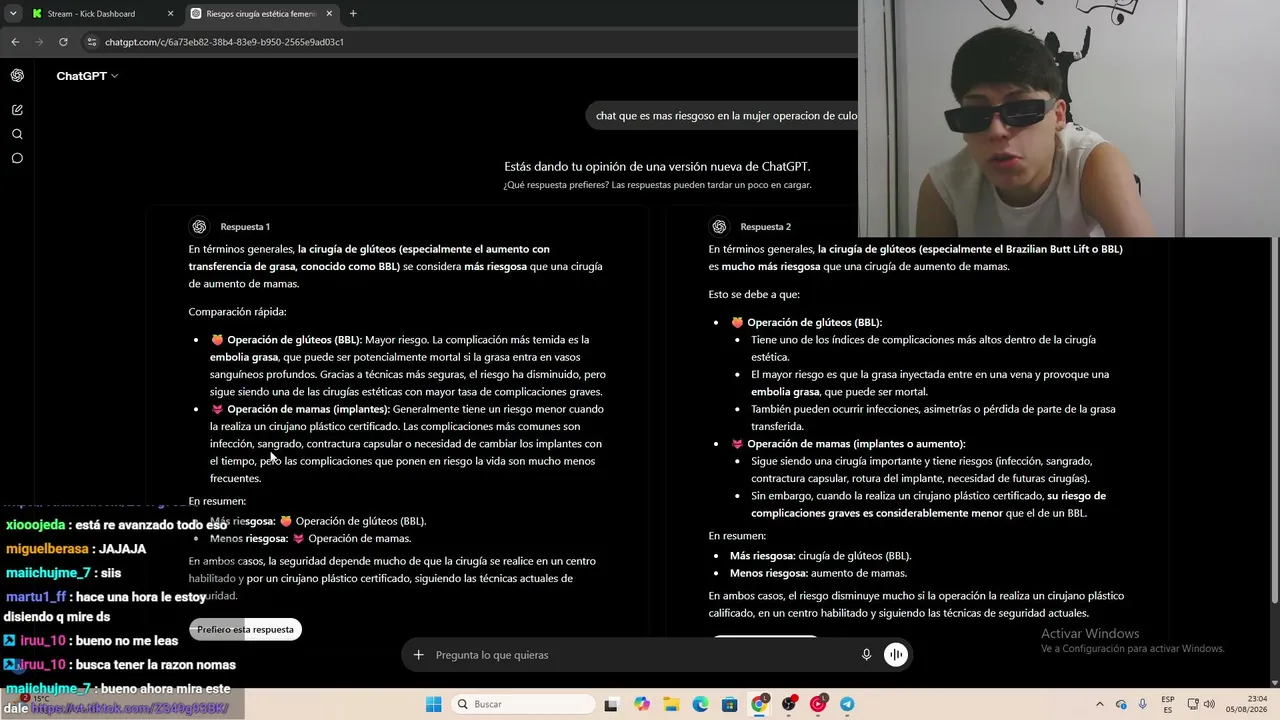Image resolution: width=1280 pixels, height=720 pixels.
Task: Click the 'Respuesta 2' heading text
Action: pyautogui.click(x=765, y=227)
